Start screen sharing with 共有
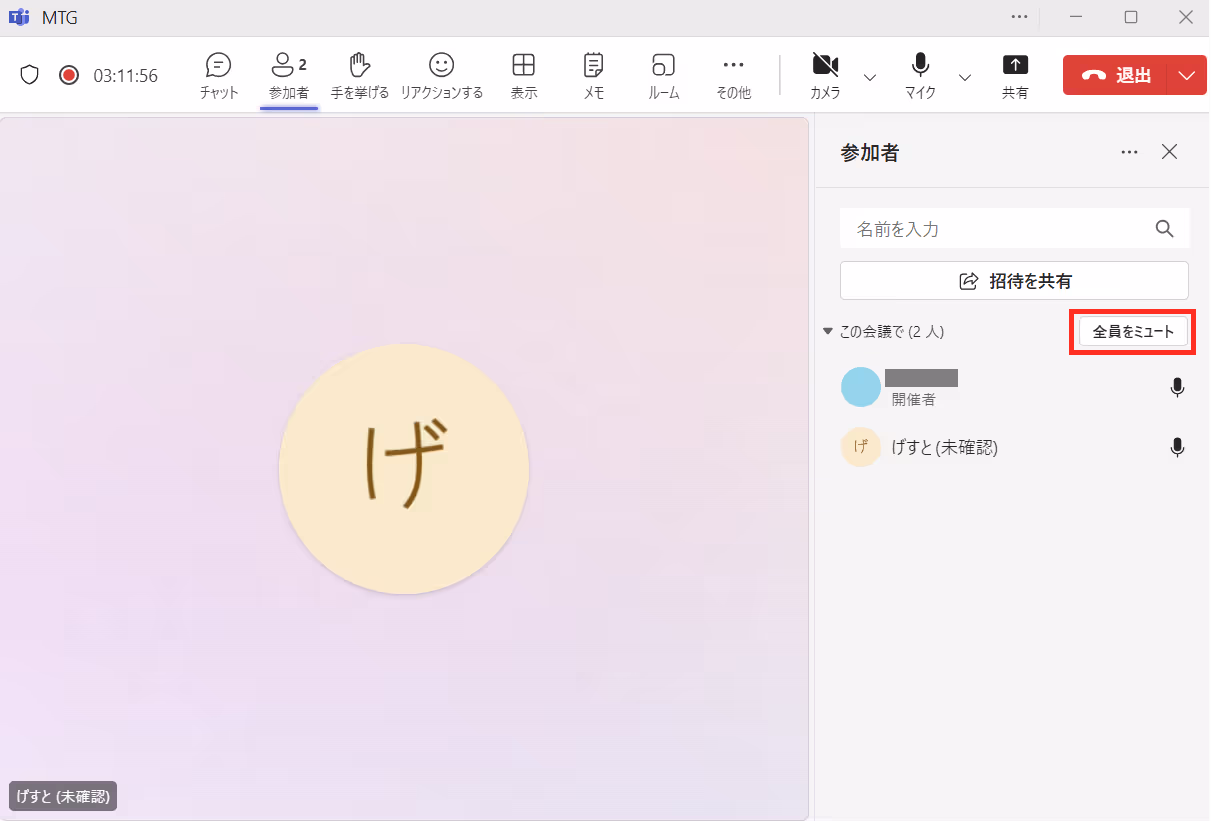The height and width of the screenshot is (827, 1216). click(x=1015, y=76)
